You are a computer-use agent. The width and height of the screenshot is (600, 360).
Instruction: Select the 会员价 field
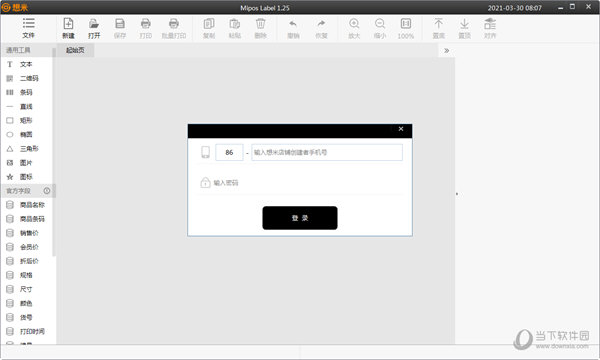coord(27,247)
